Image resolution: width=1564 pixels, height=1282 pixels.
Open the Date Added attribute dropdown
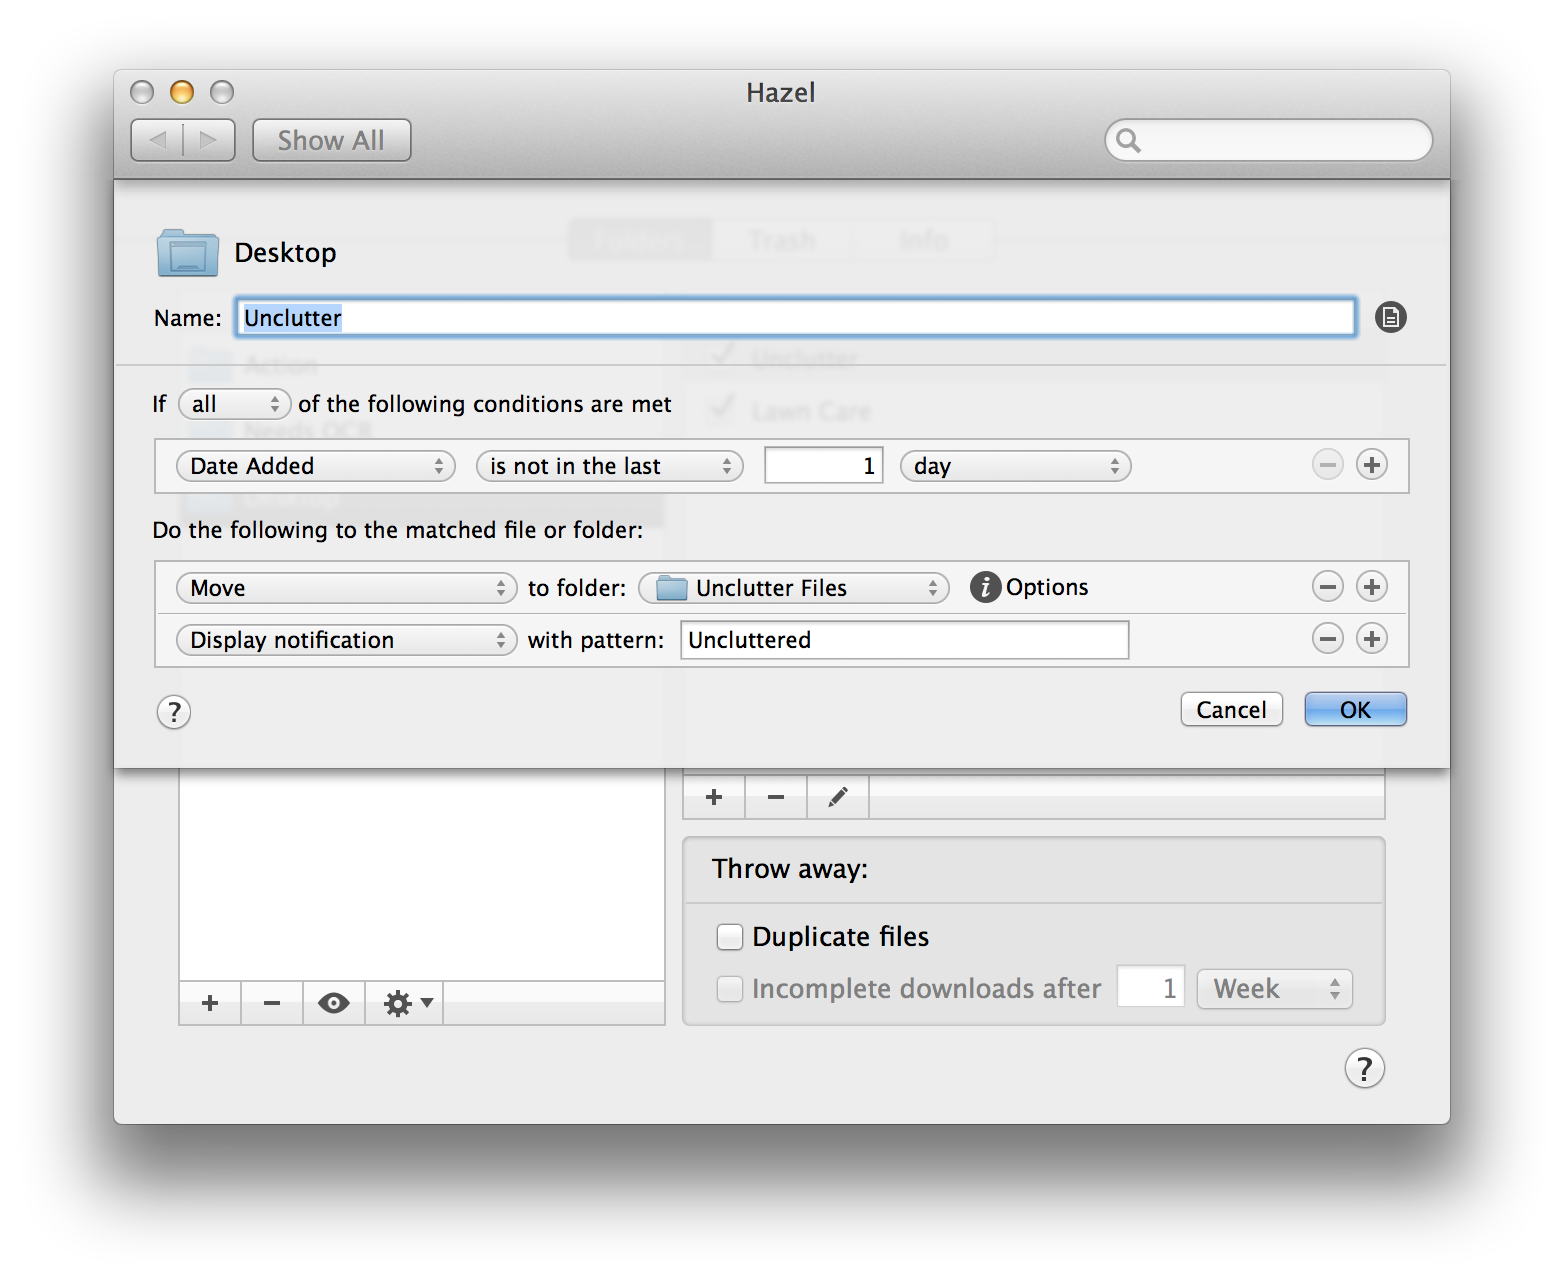(x=316, y=466)
